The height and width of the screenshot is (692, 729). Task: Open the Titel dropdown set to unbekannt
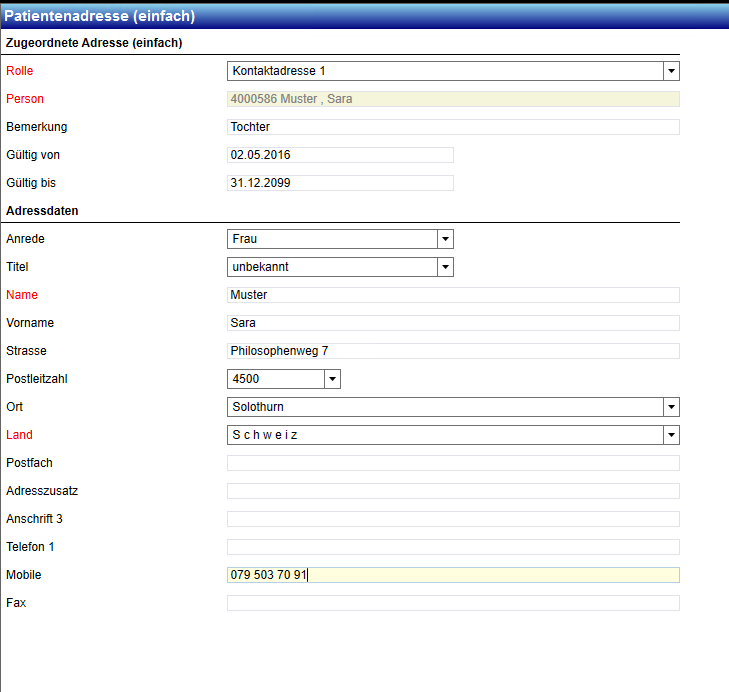(x=340, y=267)
